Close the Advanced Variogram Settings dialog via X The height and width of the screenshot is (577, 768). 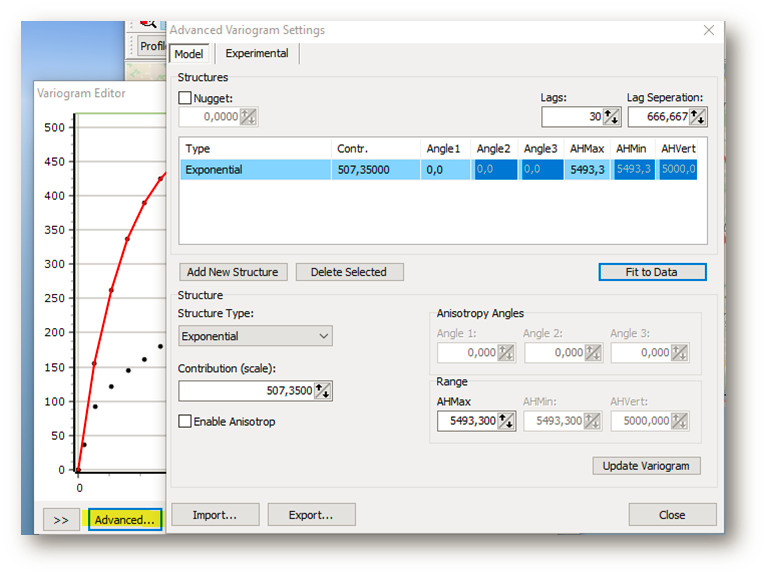click(709, 30)
